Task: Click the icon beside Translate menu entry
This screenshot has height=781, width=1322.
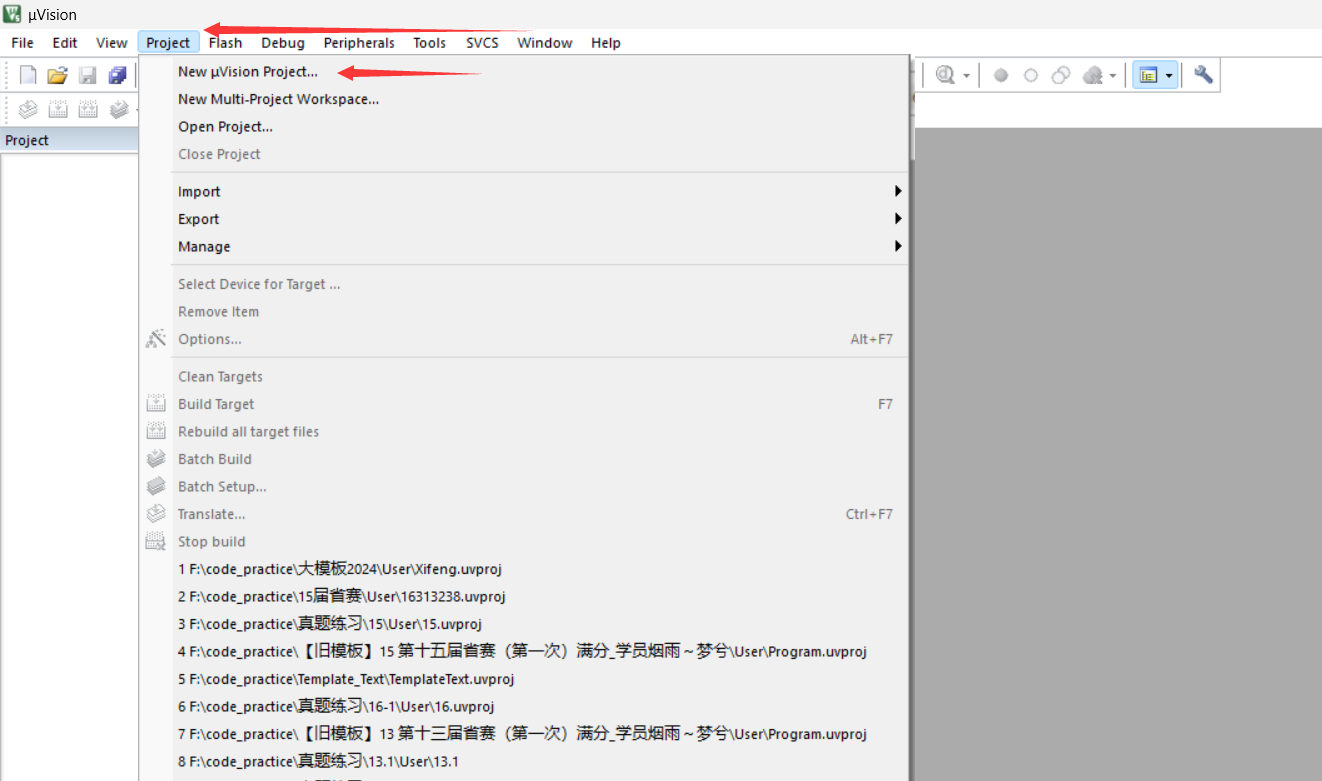Action: point(156,514)
